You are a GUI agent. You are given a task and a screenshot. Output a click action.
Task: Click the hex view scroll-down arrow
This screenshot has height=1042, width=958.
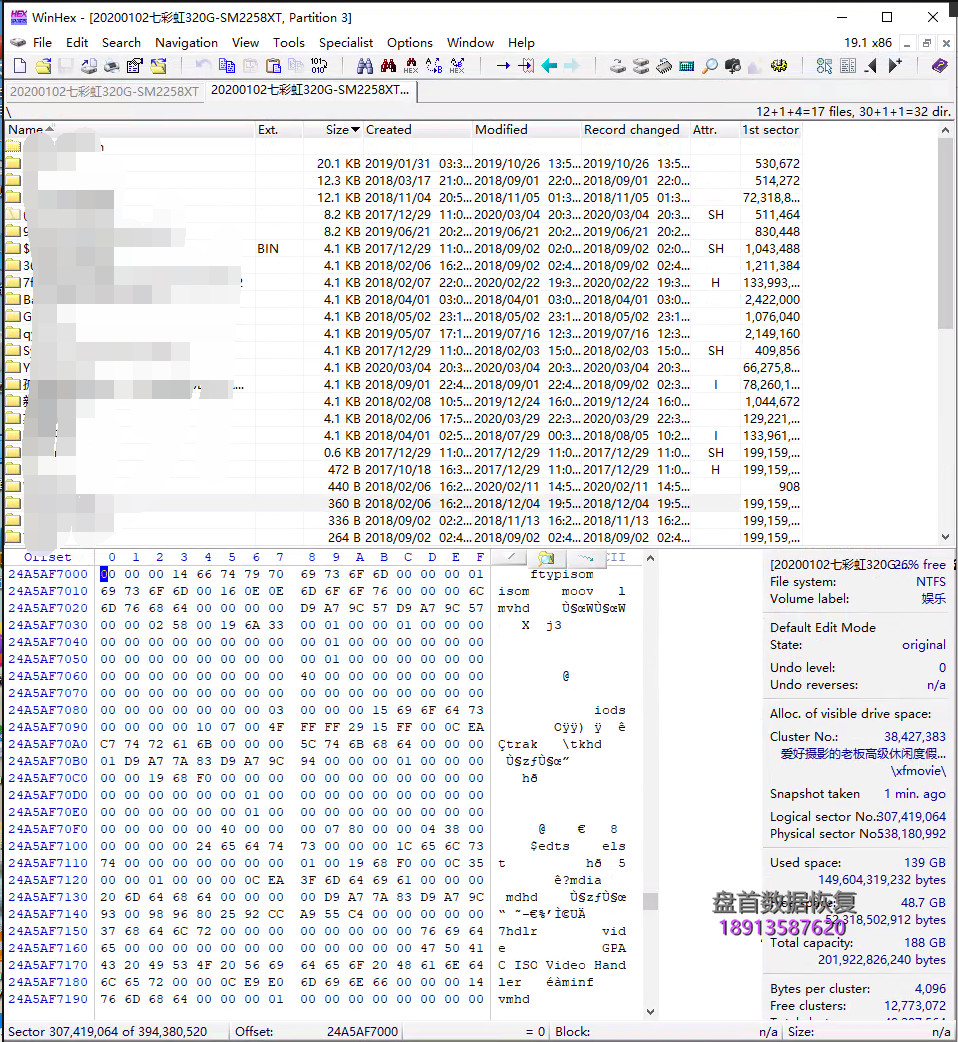[x=650, y=1011]
